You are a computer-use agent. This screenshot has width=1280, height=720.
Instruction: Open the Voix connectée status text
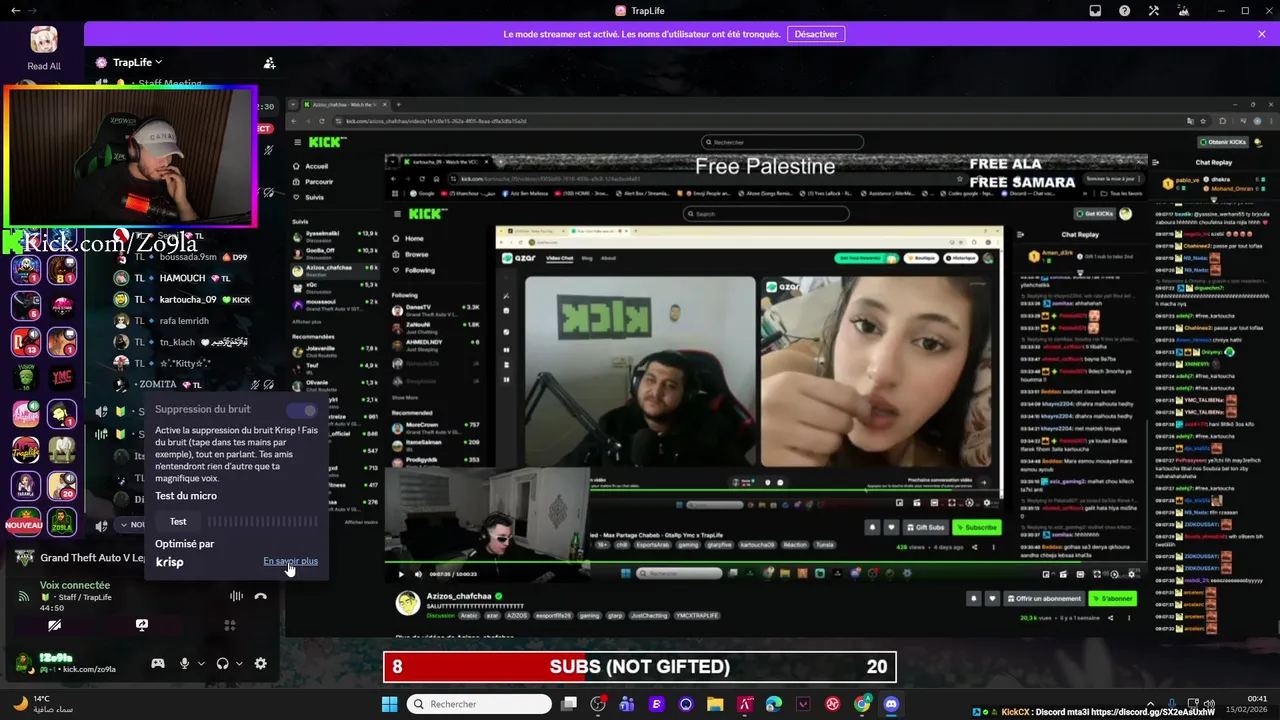point(75,585)
